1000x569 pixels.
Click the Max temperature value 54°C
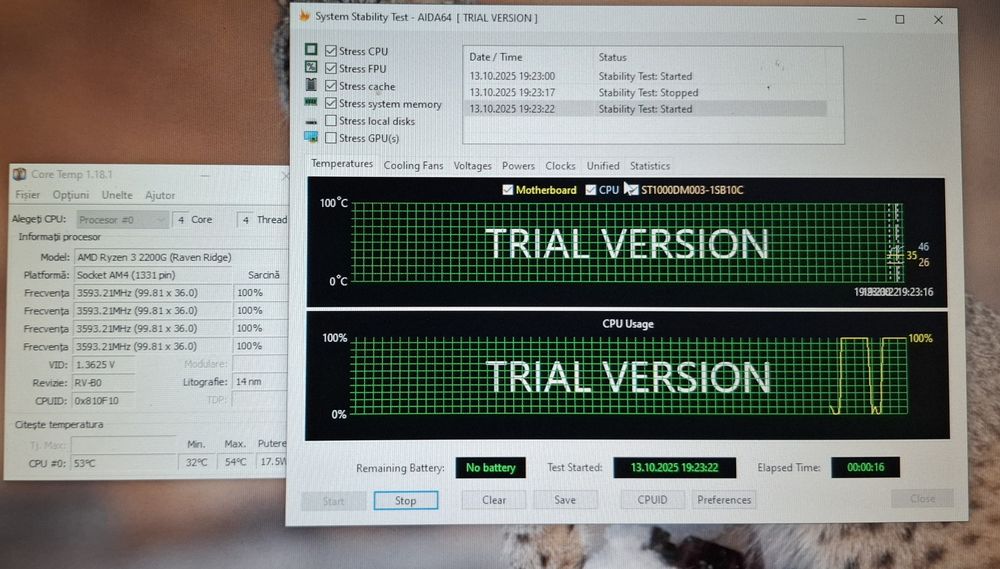click(235, 462)
